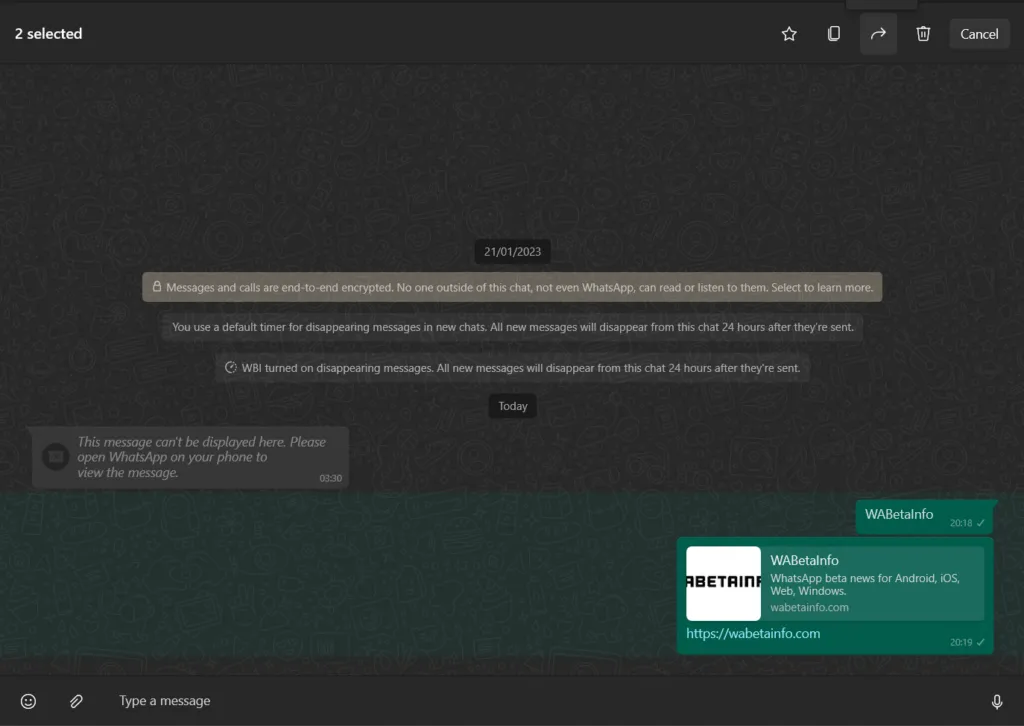Image resolution: width=1024 pixels, height=726 pixels.
Task: Select the encryption notice to learn more
Action: click(x=512, y=287)
